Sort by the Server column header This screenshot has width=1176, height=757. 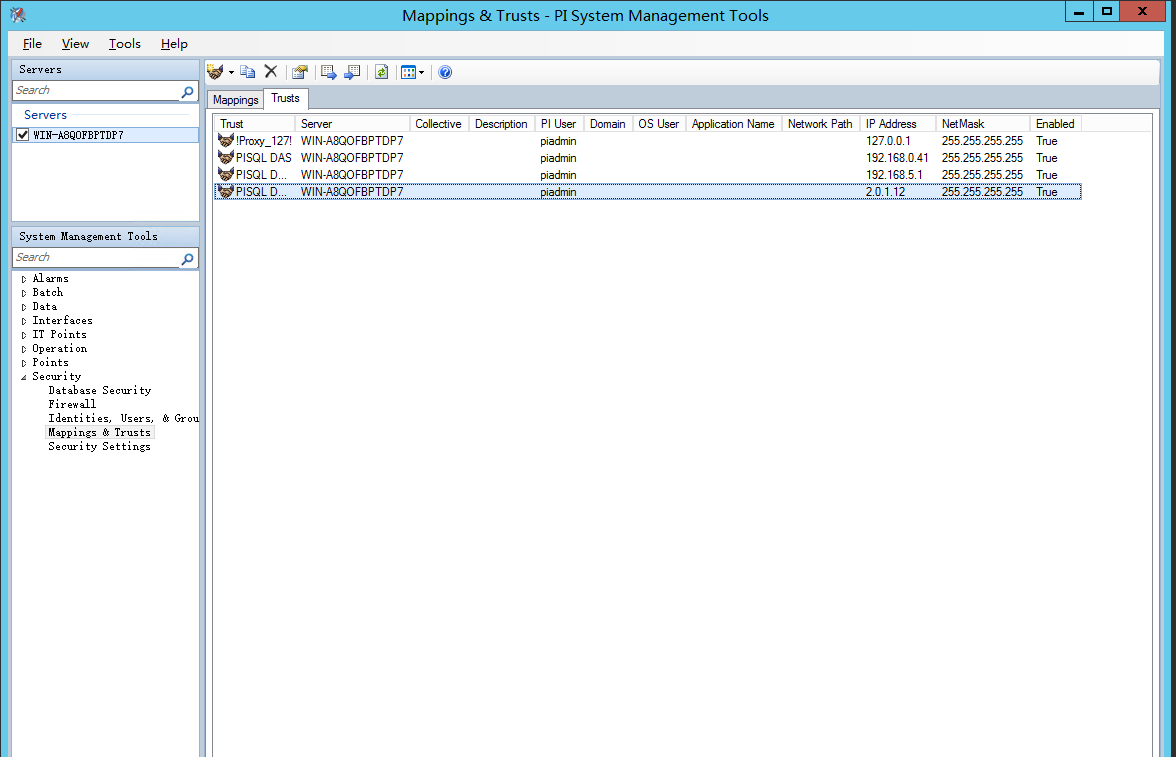click(352, 124)
